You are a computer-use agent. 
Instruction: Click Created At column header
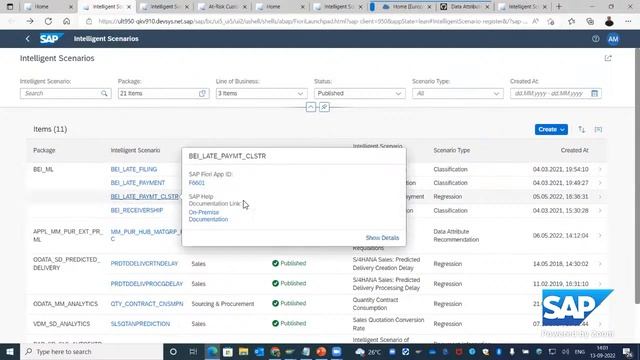click(574, 150)
